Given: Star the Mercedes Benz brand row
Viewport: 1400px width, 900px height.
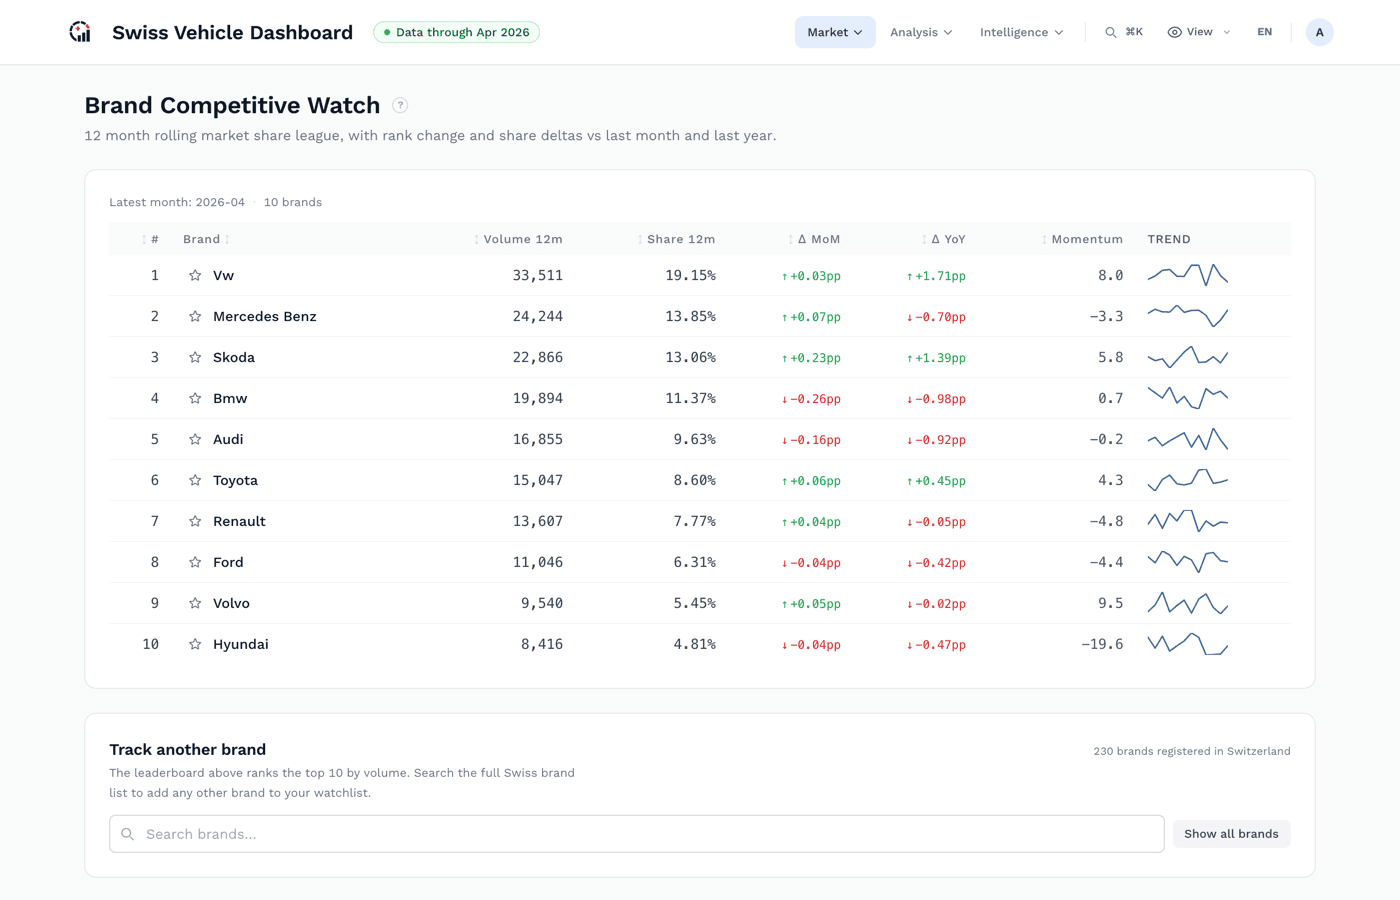Looking at the screenshot, I should click(x=195, y=316).
